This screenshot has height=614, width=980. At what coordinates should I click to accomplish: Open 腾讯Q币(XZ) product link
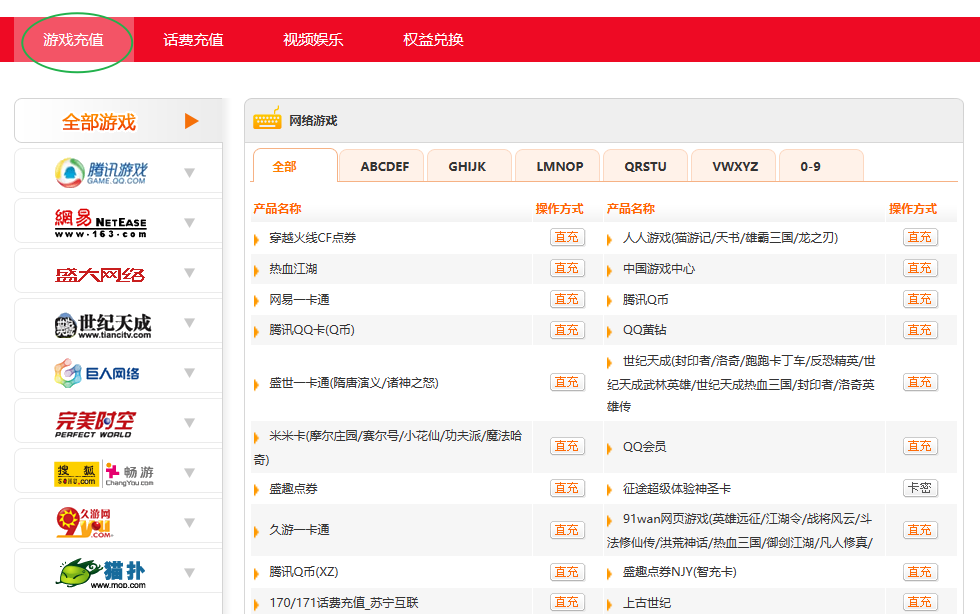coord(304,571)
